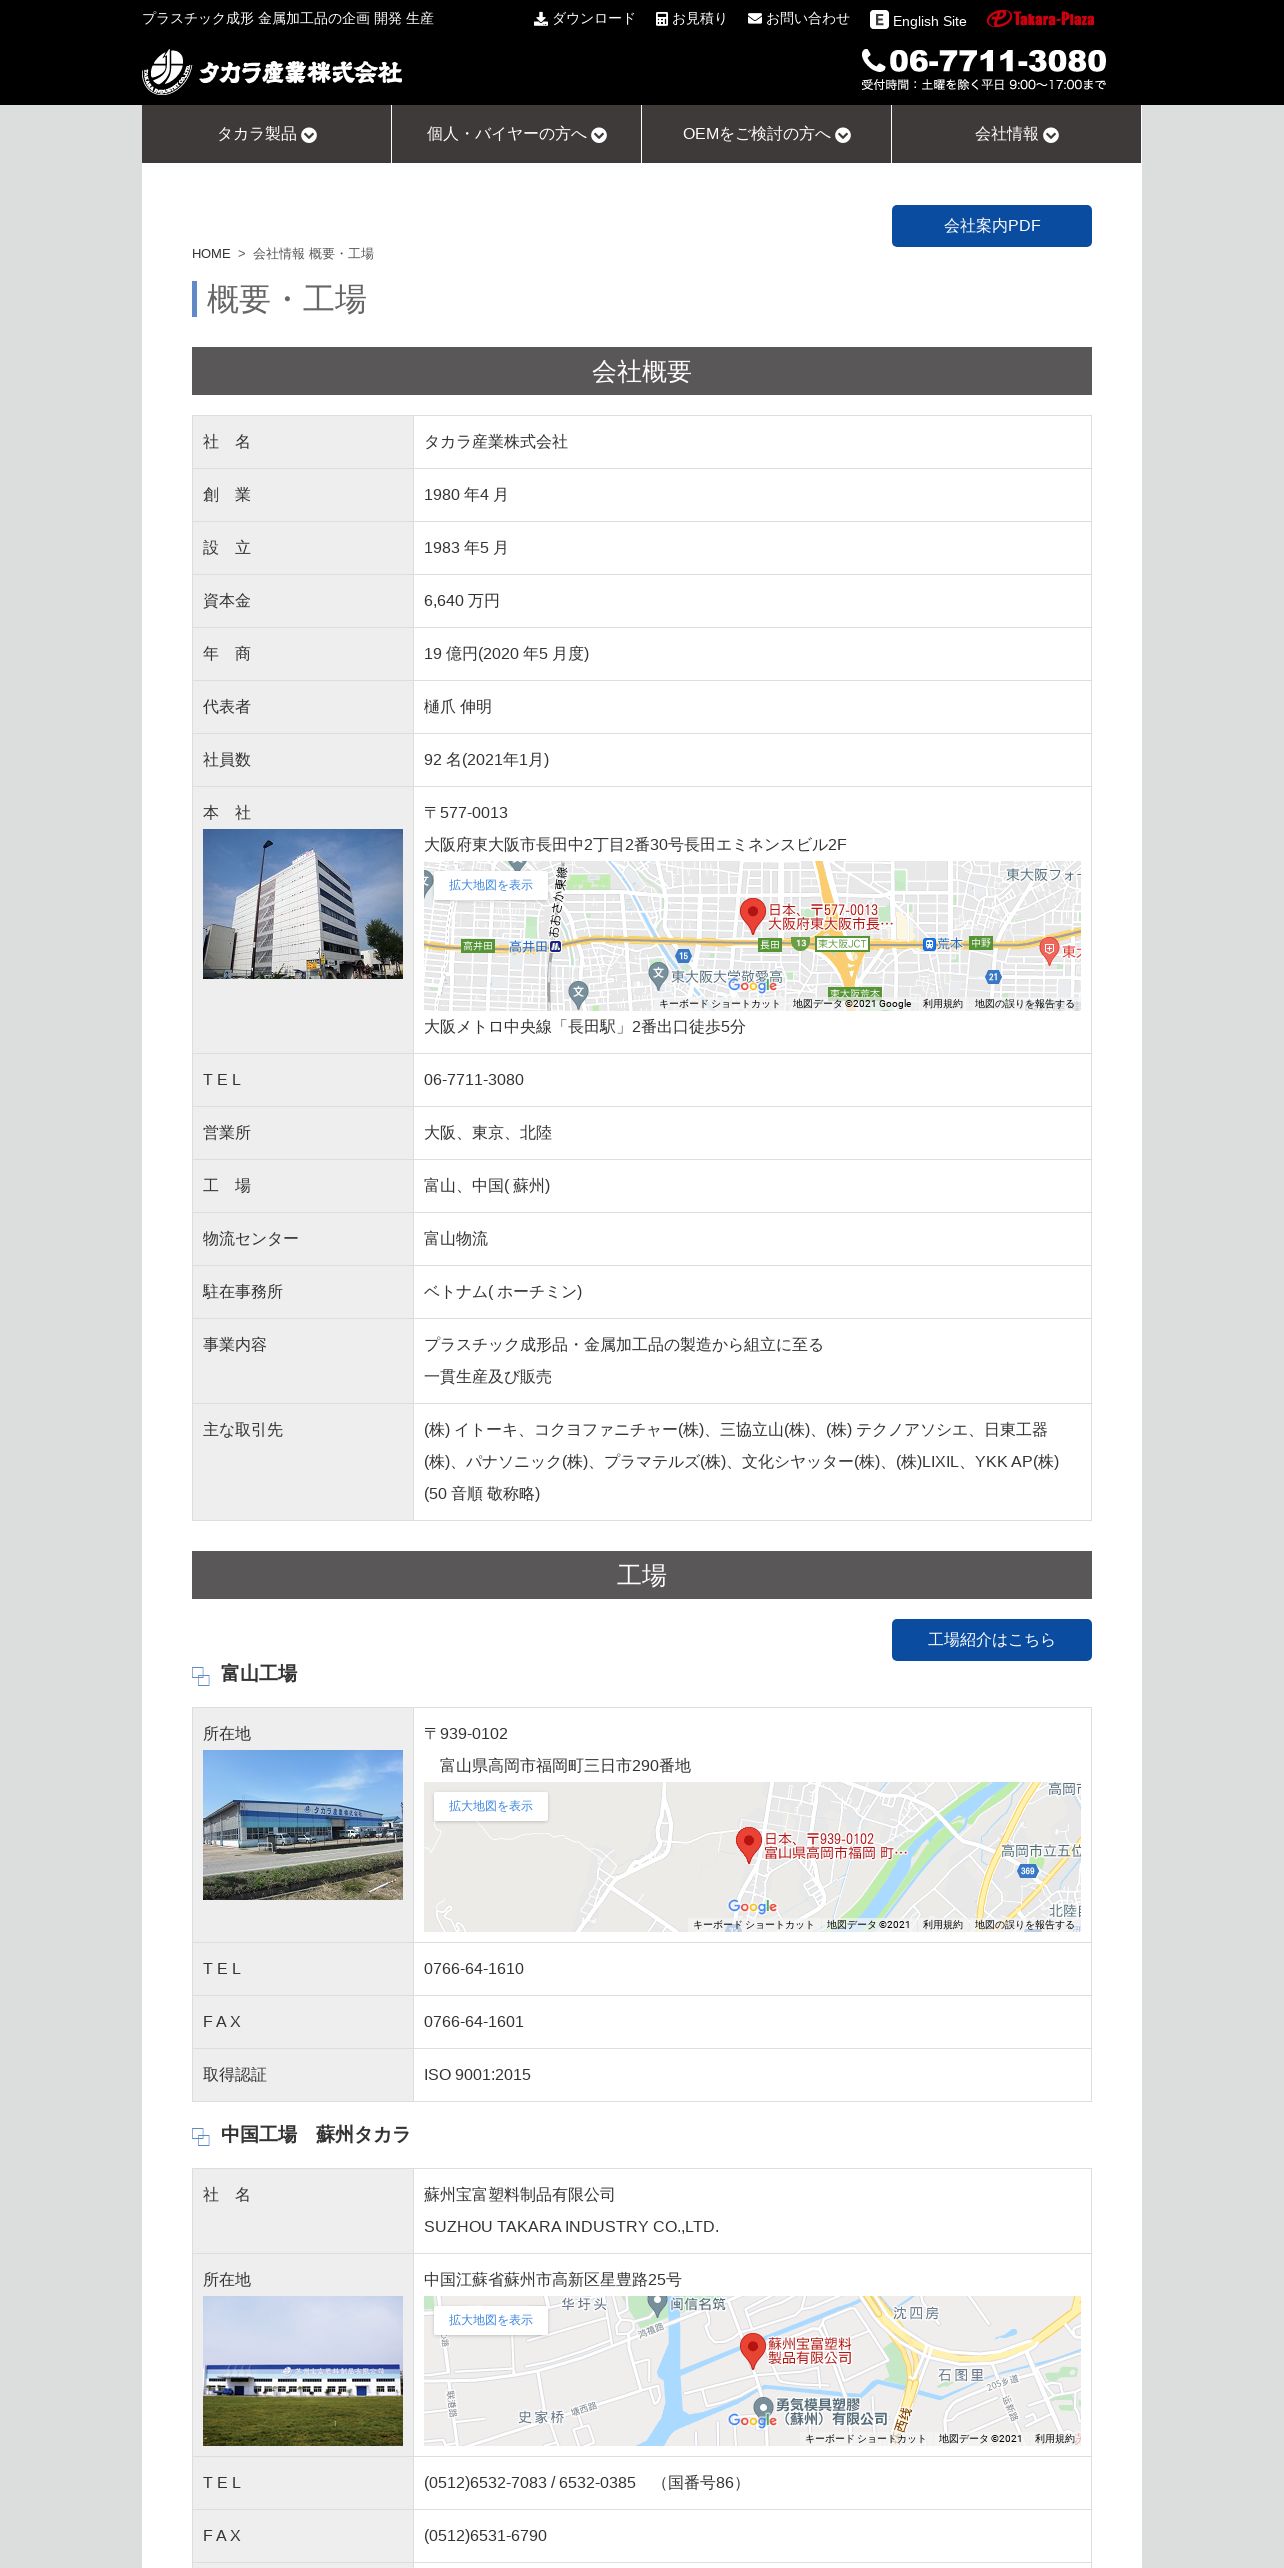Click SUZHOU TAKARA INDUSTRY CO.,LTD. text
Viewport: 1284px width, 2568px height.
point(572,2227)
